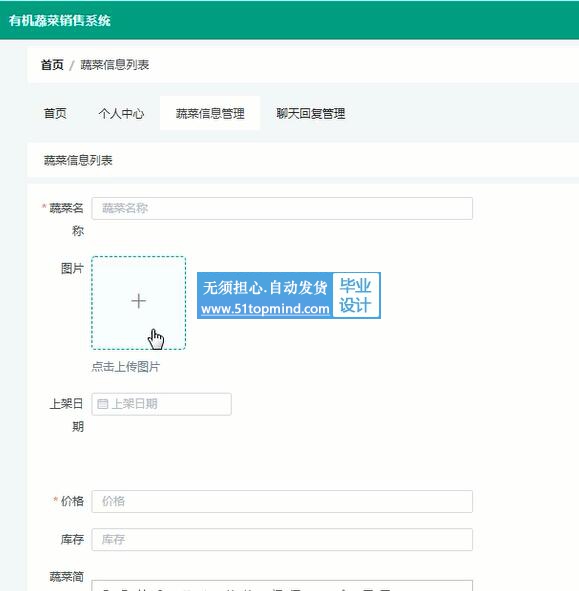Click the calendar icon in 上架日期 field

pyautogui.click(x=103, y=404)
